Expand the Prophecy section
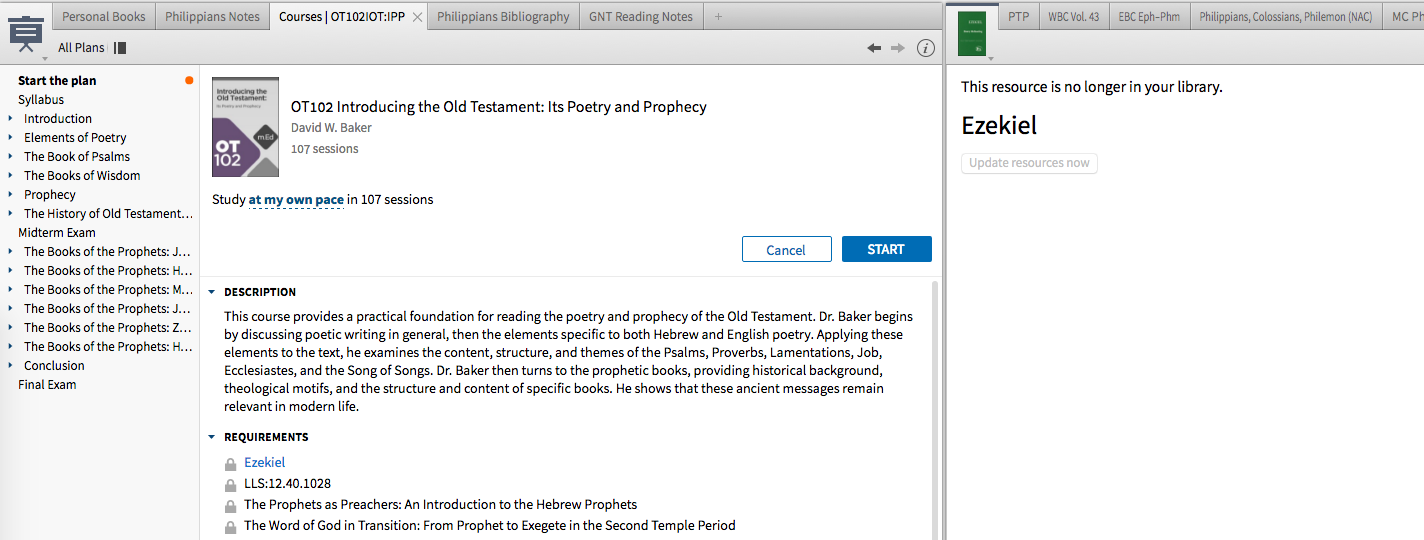This screenshot has height=540, width=1424. (11, 195)
